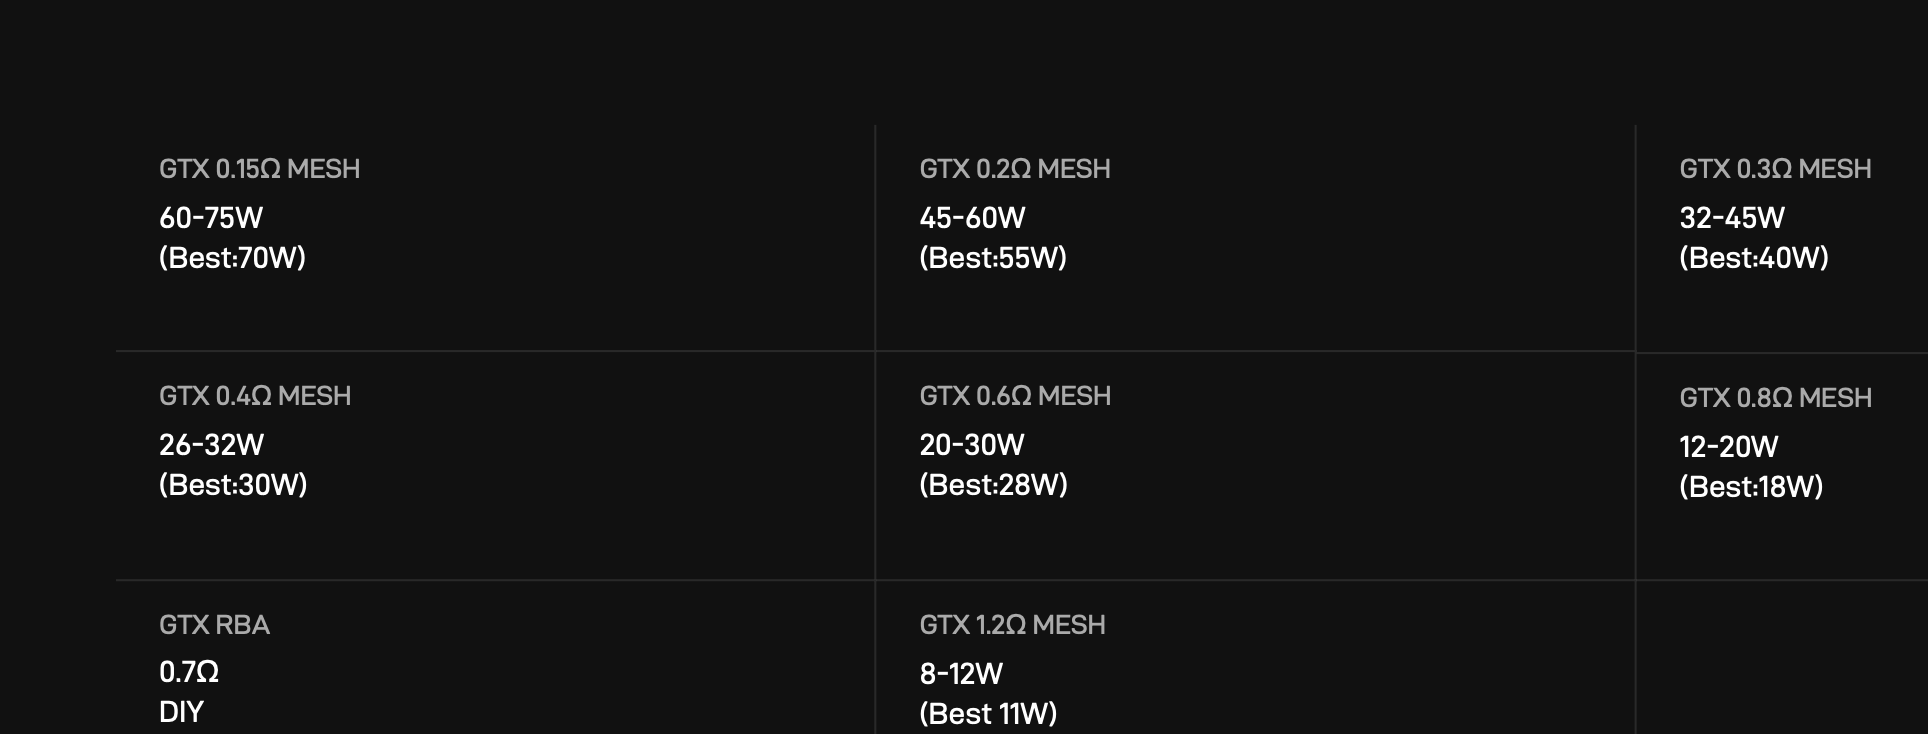Click the Best:28W recommendation
Viewport: 1928px width, 734px height.
tap(993, 485)
